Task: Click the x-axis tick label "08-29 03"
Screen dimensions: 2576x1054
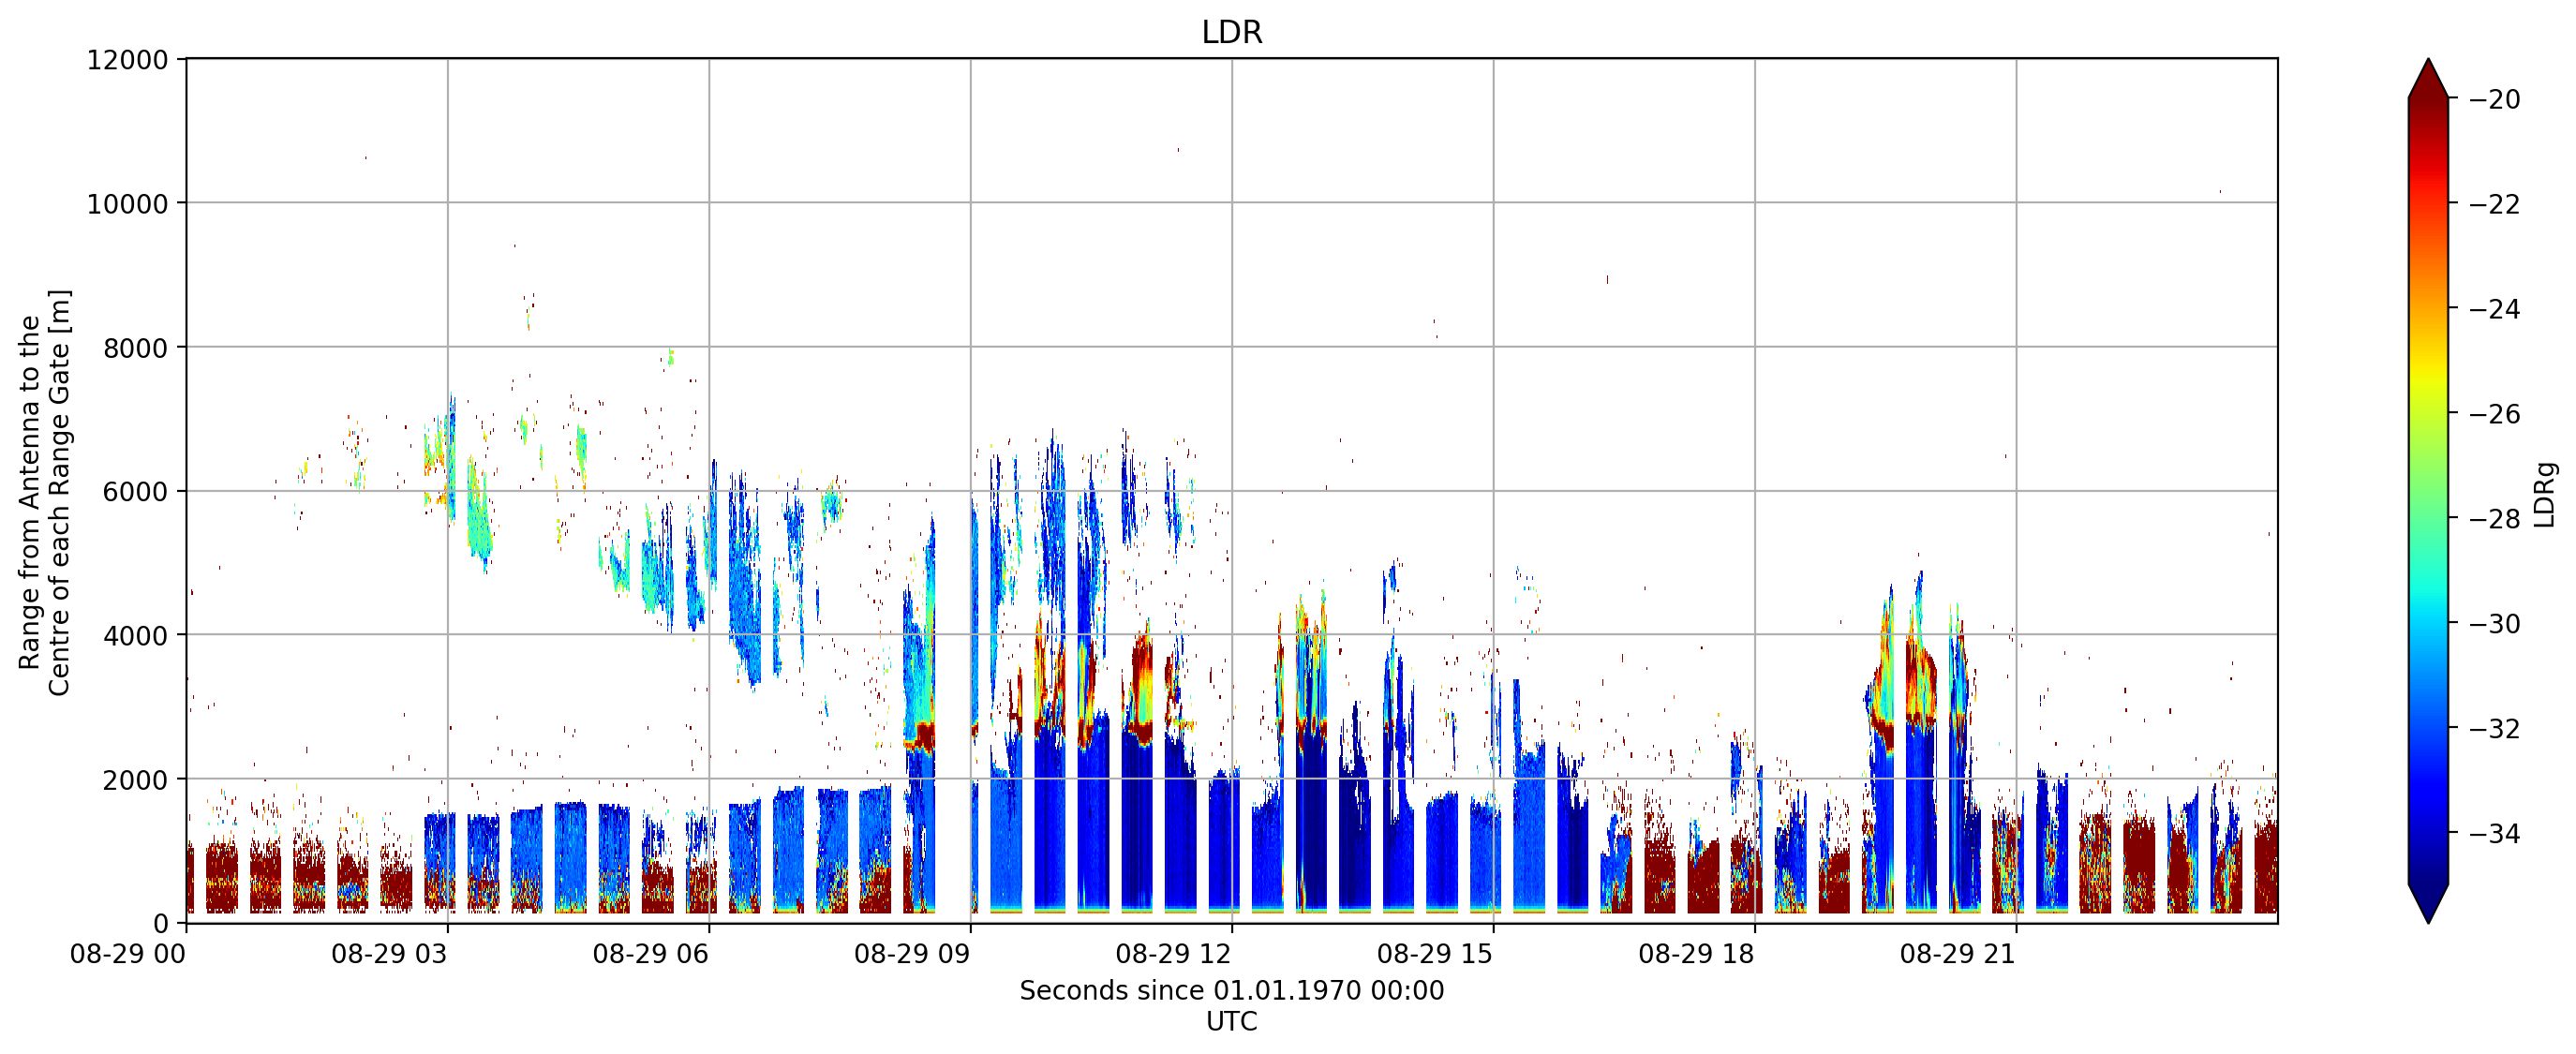Action: (x=389, y=954)
